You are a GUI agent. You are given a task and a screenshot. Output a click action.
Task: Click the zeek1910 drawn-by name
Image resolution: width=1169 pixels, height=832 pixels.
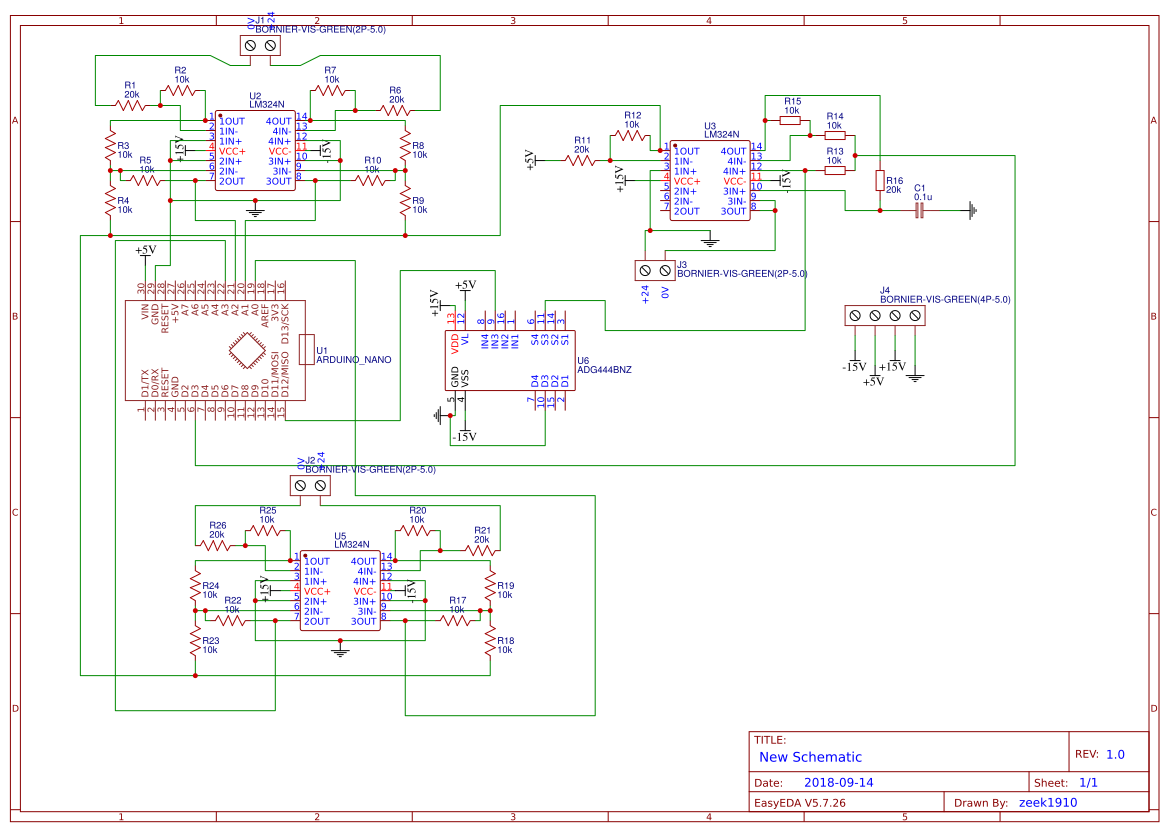[1049, 801]
